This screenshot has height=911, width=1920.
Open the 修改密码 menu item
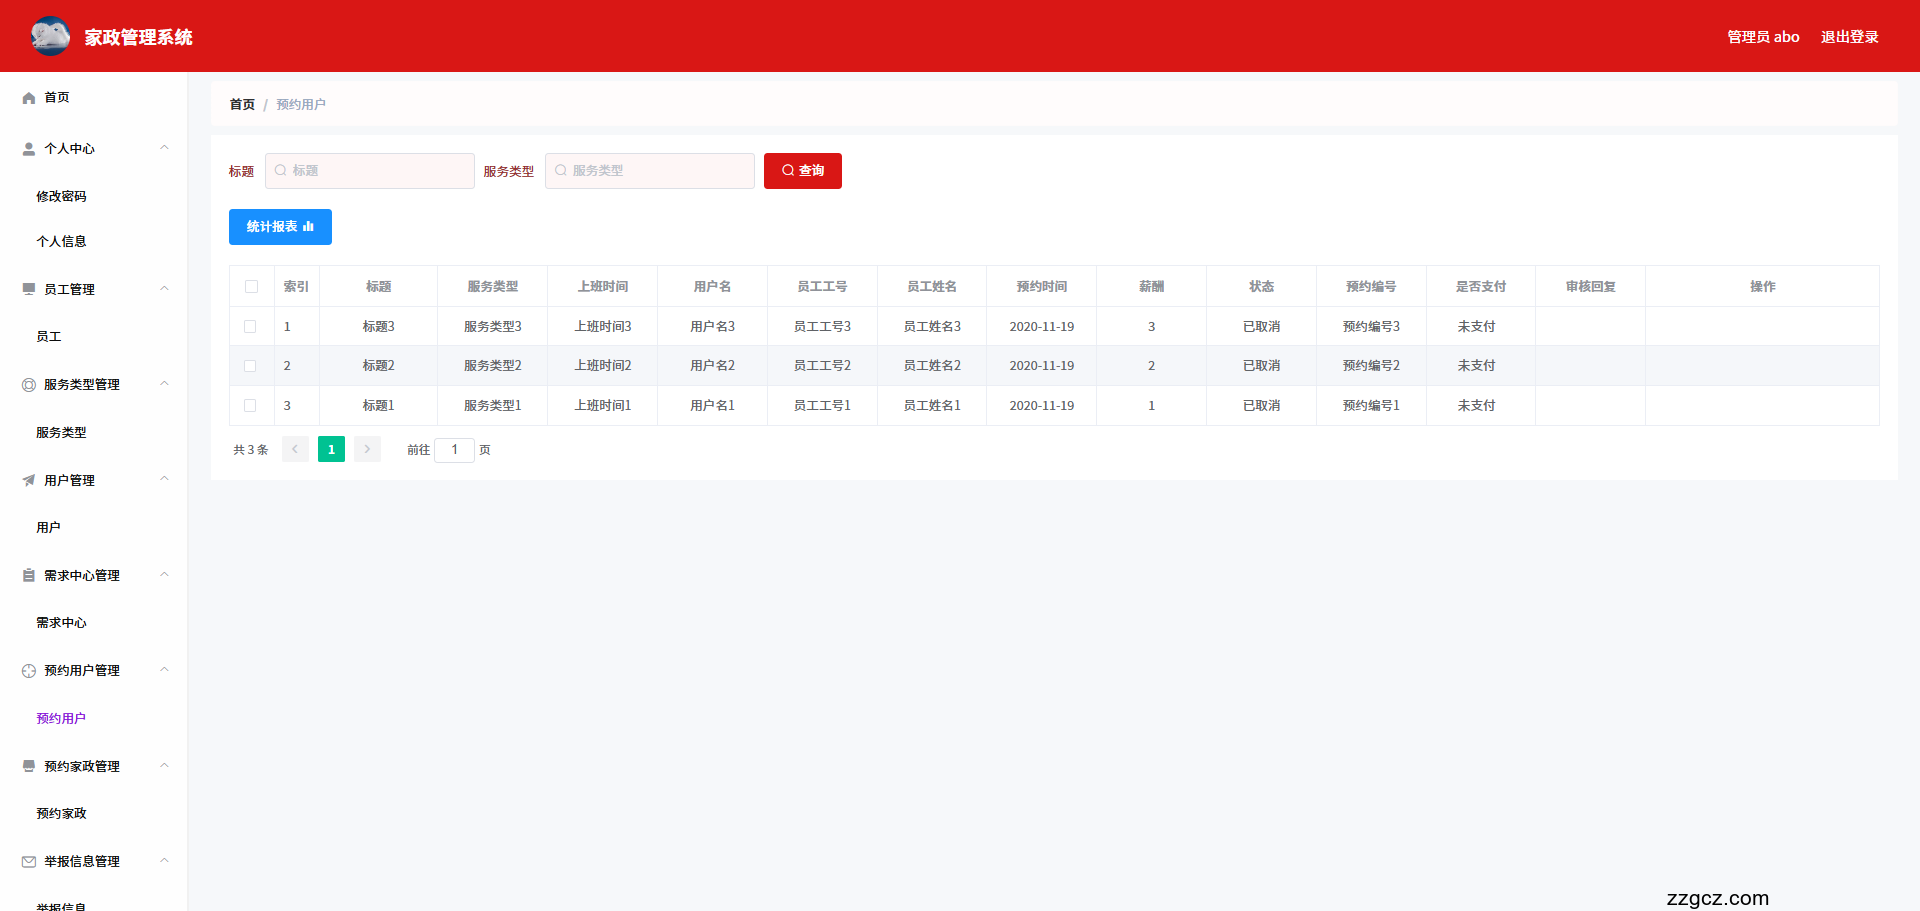pos(61,197)
